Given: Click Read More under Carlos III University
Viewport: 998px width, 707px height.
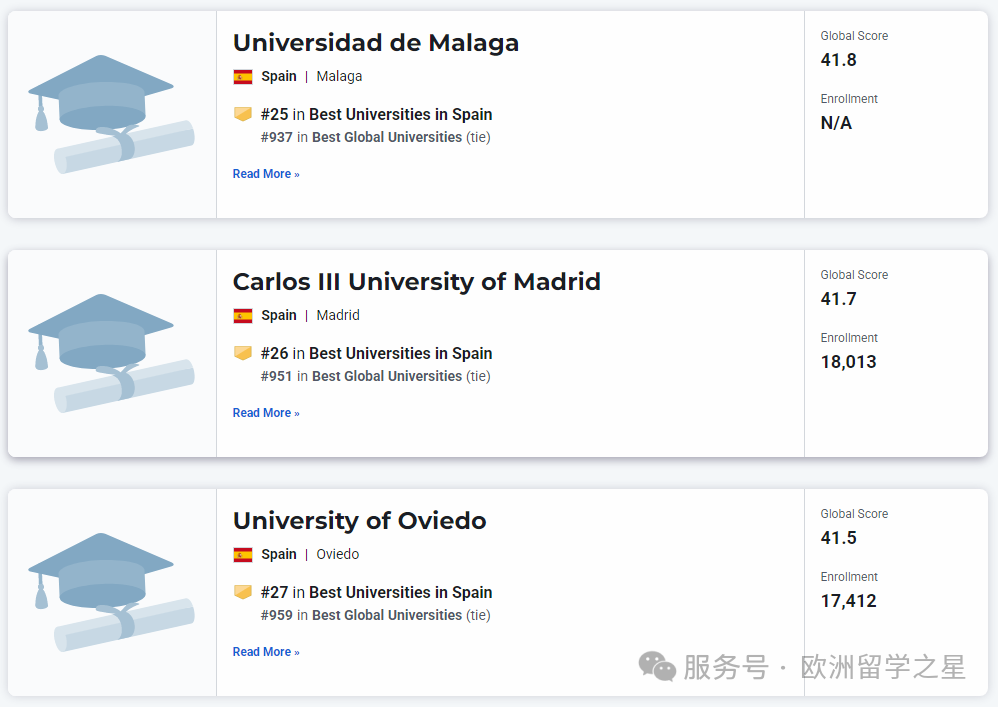Looking at the screenshot, I should 266,413.
